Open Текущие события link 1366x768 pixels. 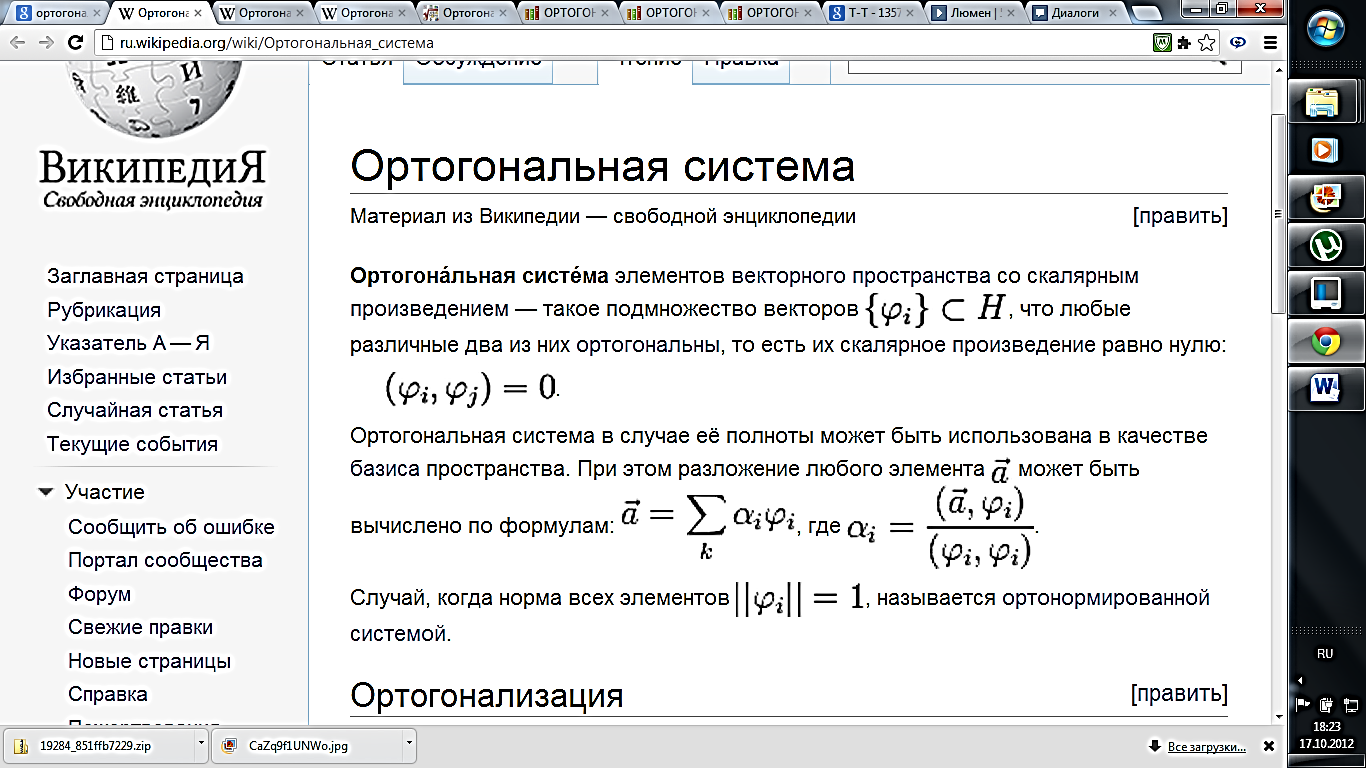[132, 444]
